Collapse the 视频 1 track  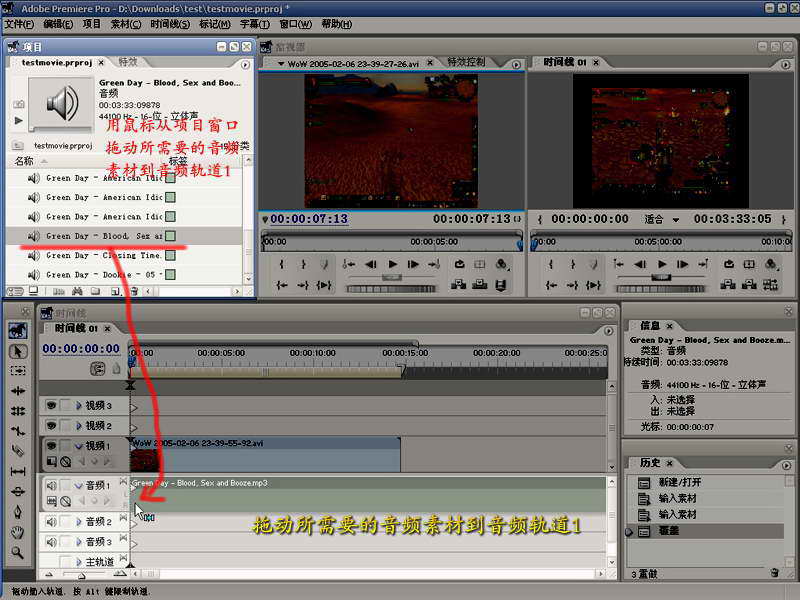[79, 446]
